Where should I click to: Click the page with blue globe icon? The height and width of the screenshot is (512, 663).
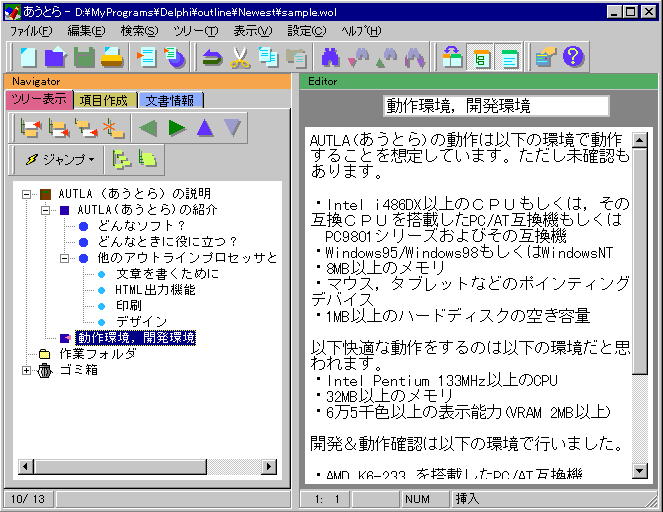tap(175, 57)
